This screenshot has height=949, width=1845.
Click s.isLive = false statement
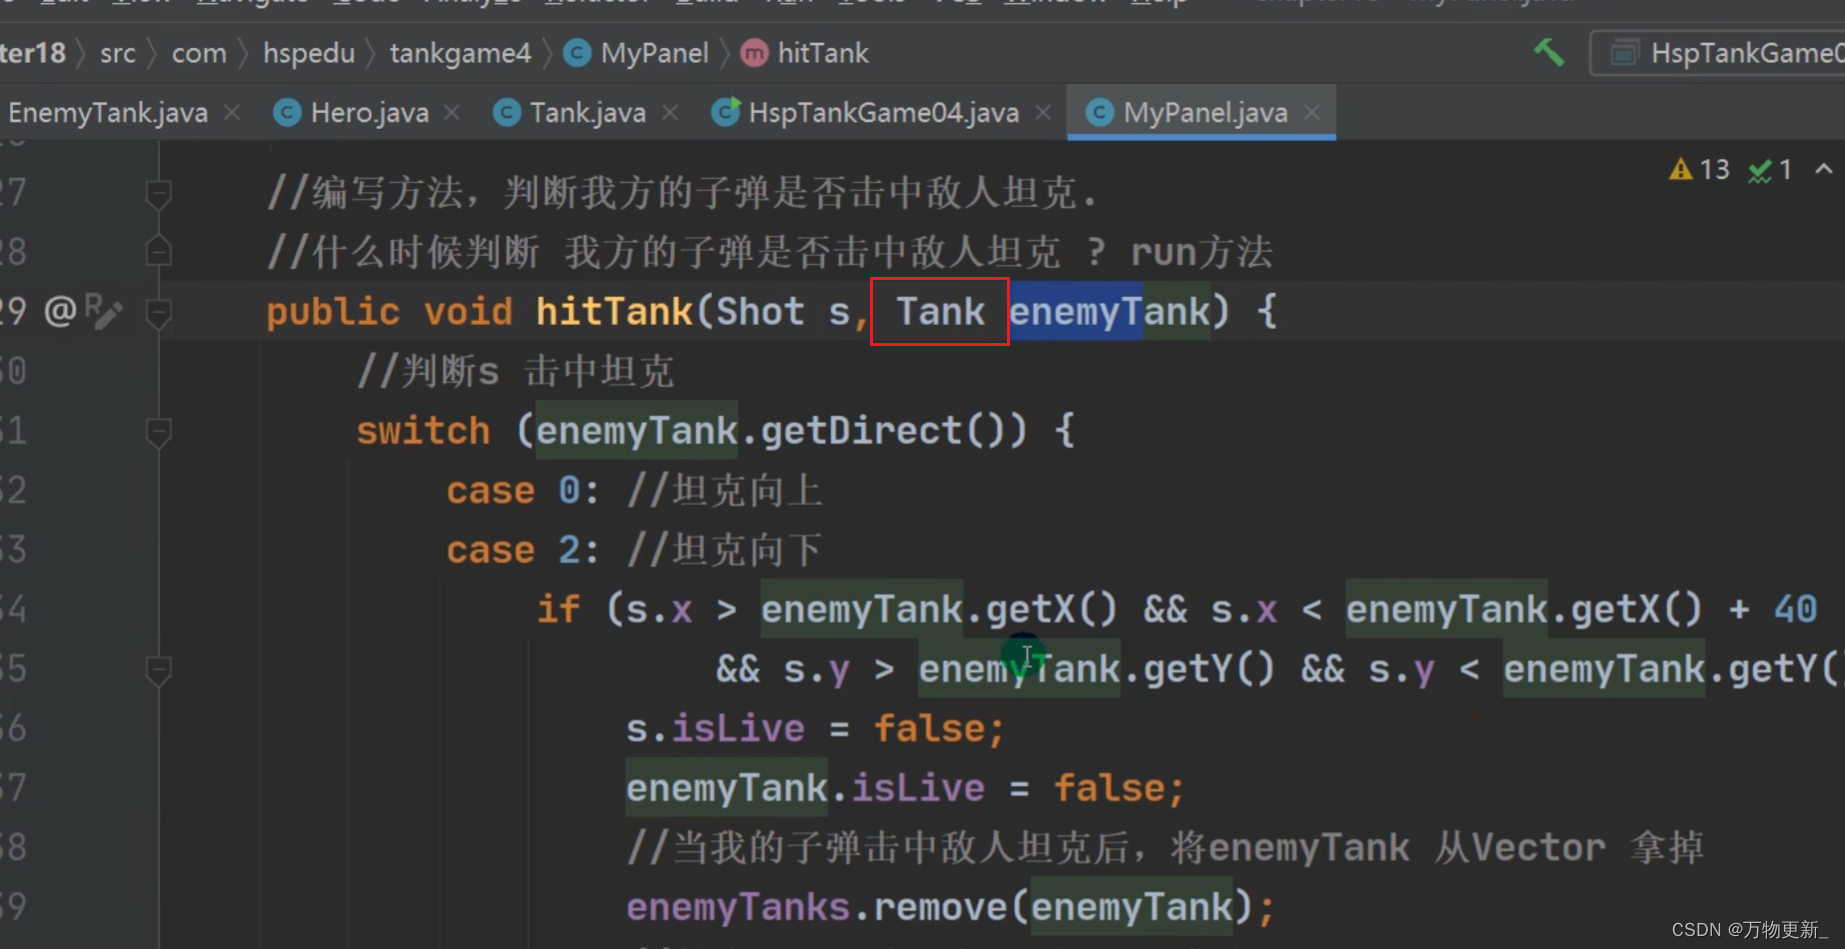(x=815, y=729)
